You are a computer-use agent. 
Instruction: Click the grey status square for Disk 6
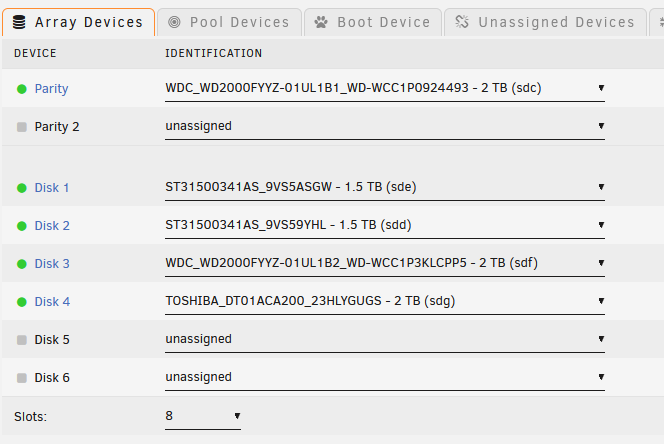click(22, 378)
